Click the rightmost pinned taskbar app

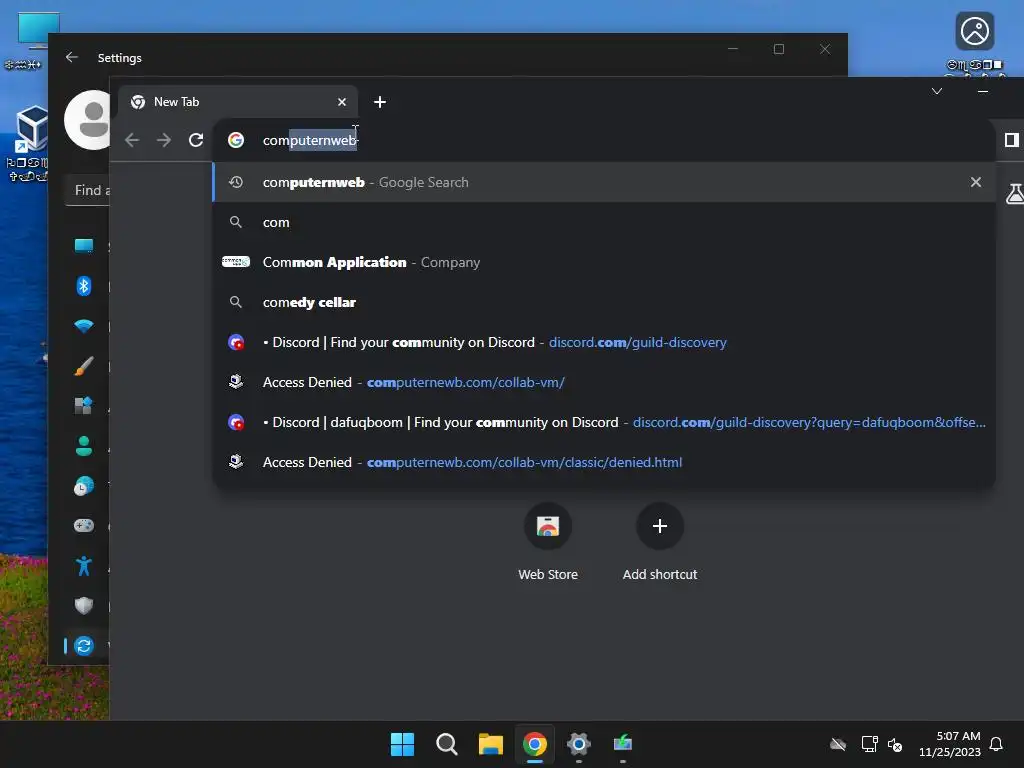pos(623,744)
